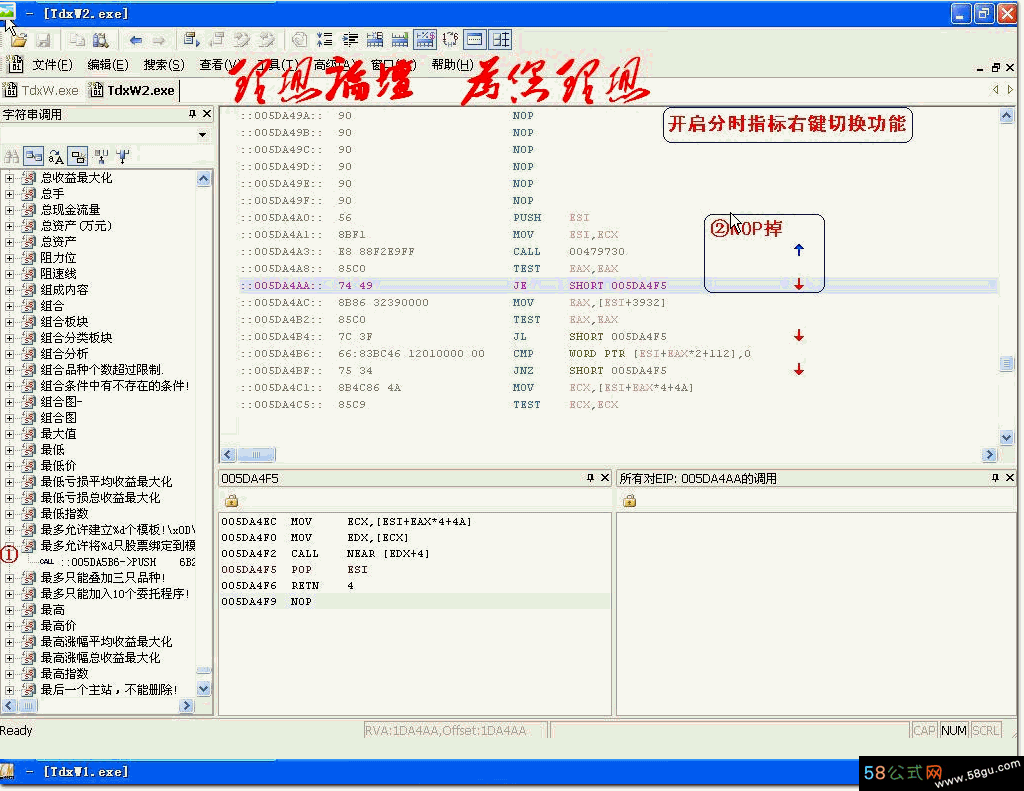The height and width of the screenshot is (791, 1024).
Task: Select disassembly line 005DA4AA JE SHORT
Action: (617, 285)
